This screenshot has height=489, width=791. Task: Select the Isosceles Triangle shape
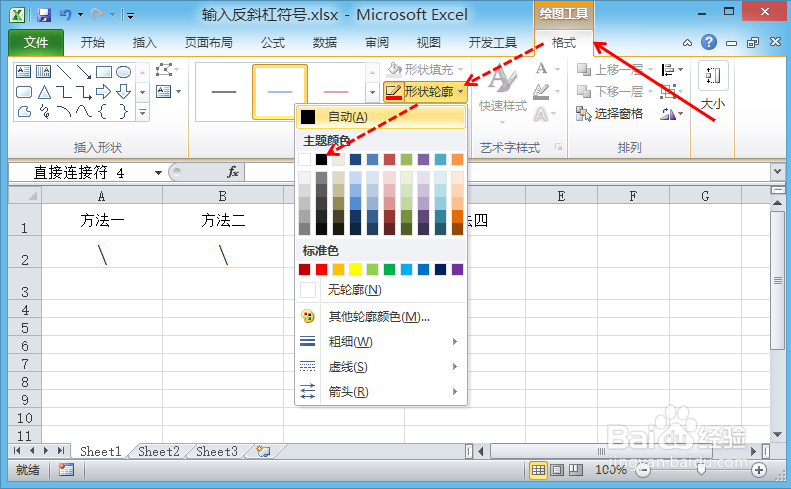pyautogui.click(x=44, y=92)
